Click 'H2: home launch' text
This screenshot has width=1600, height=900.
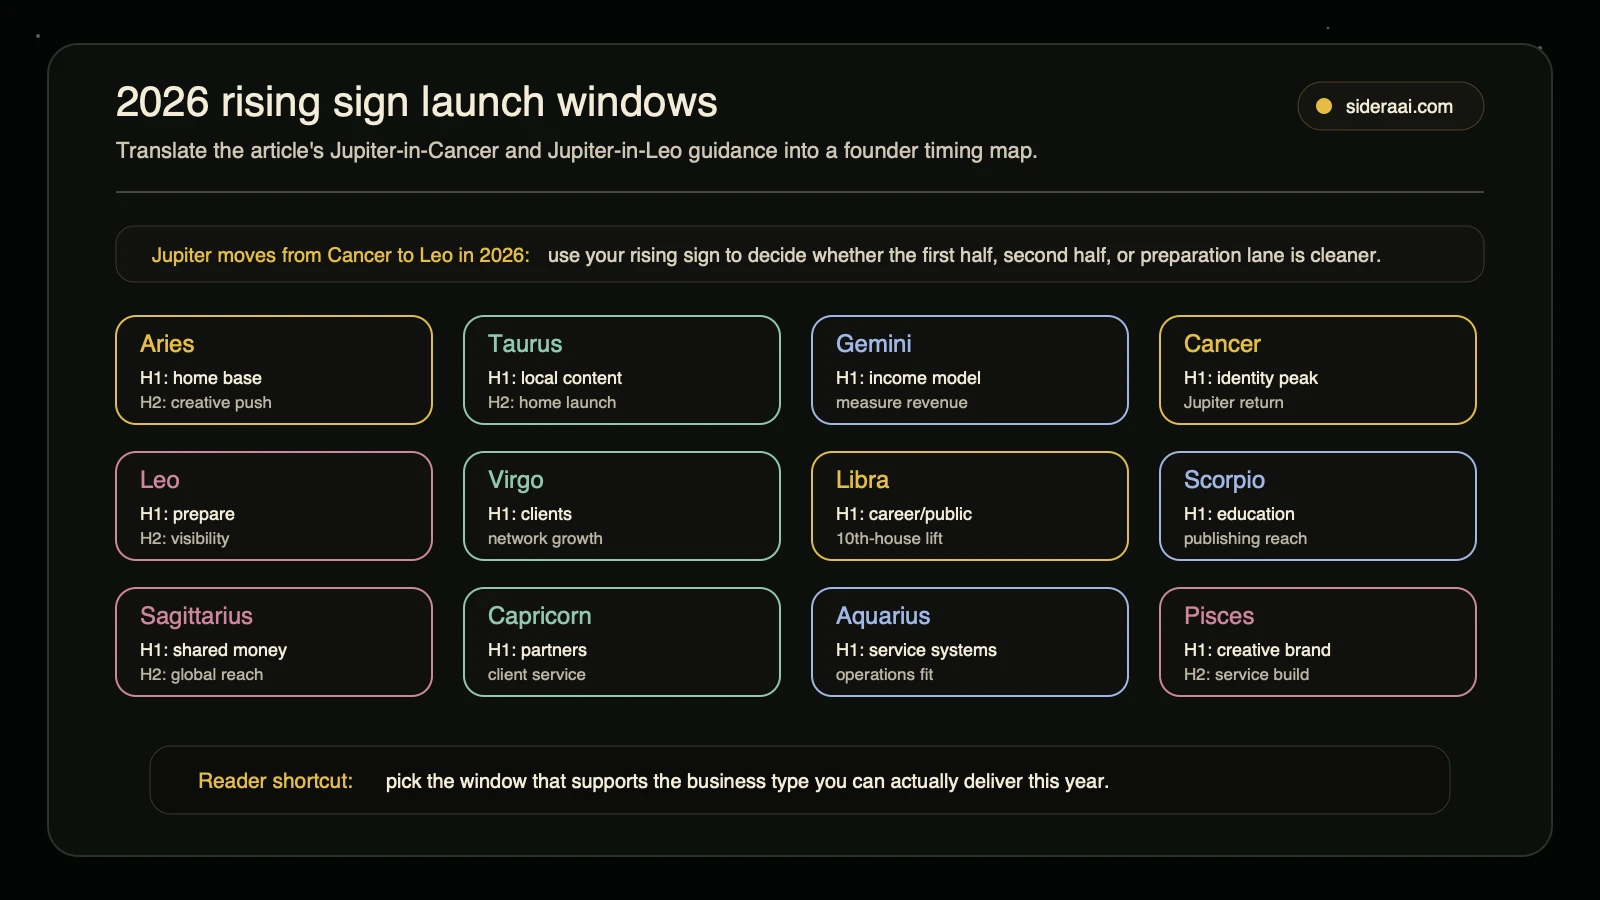(x=552, y=402)
